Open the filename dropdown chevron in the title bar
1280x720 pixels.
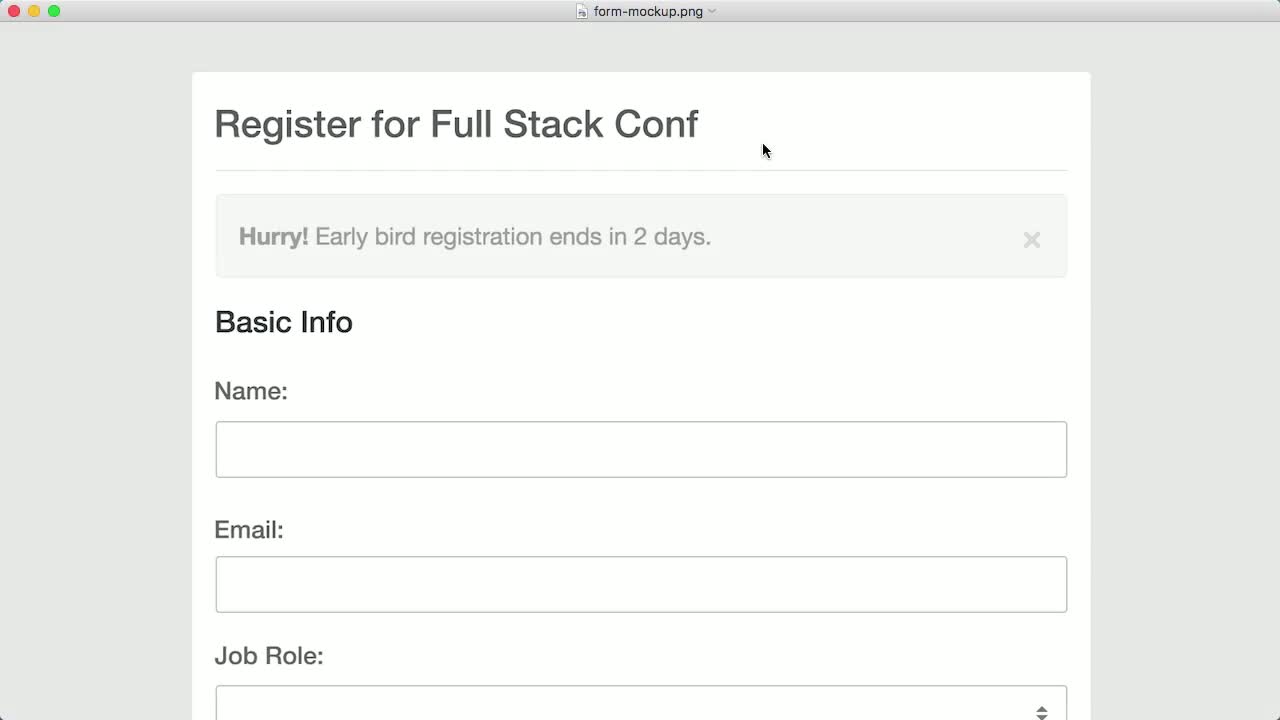pos(711,11)
